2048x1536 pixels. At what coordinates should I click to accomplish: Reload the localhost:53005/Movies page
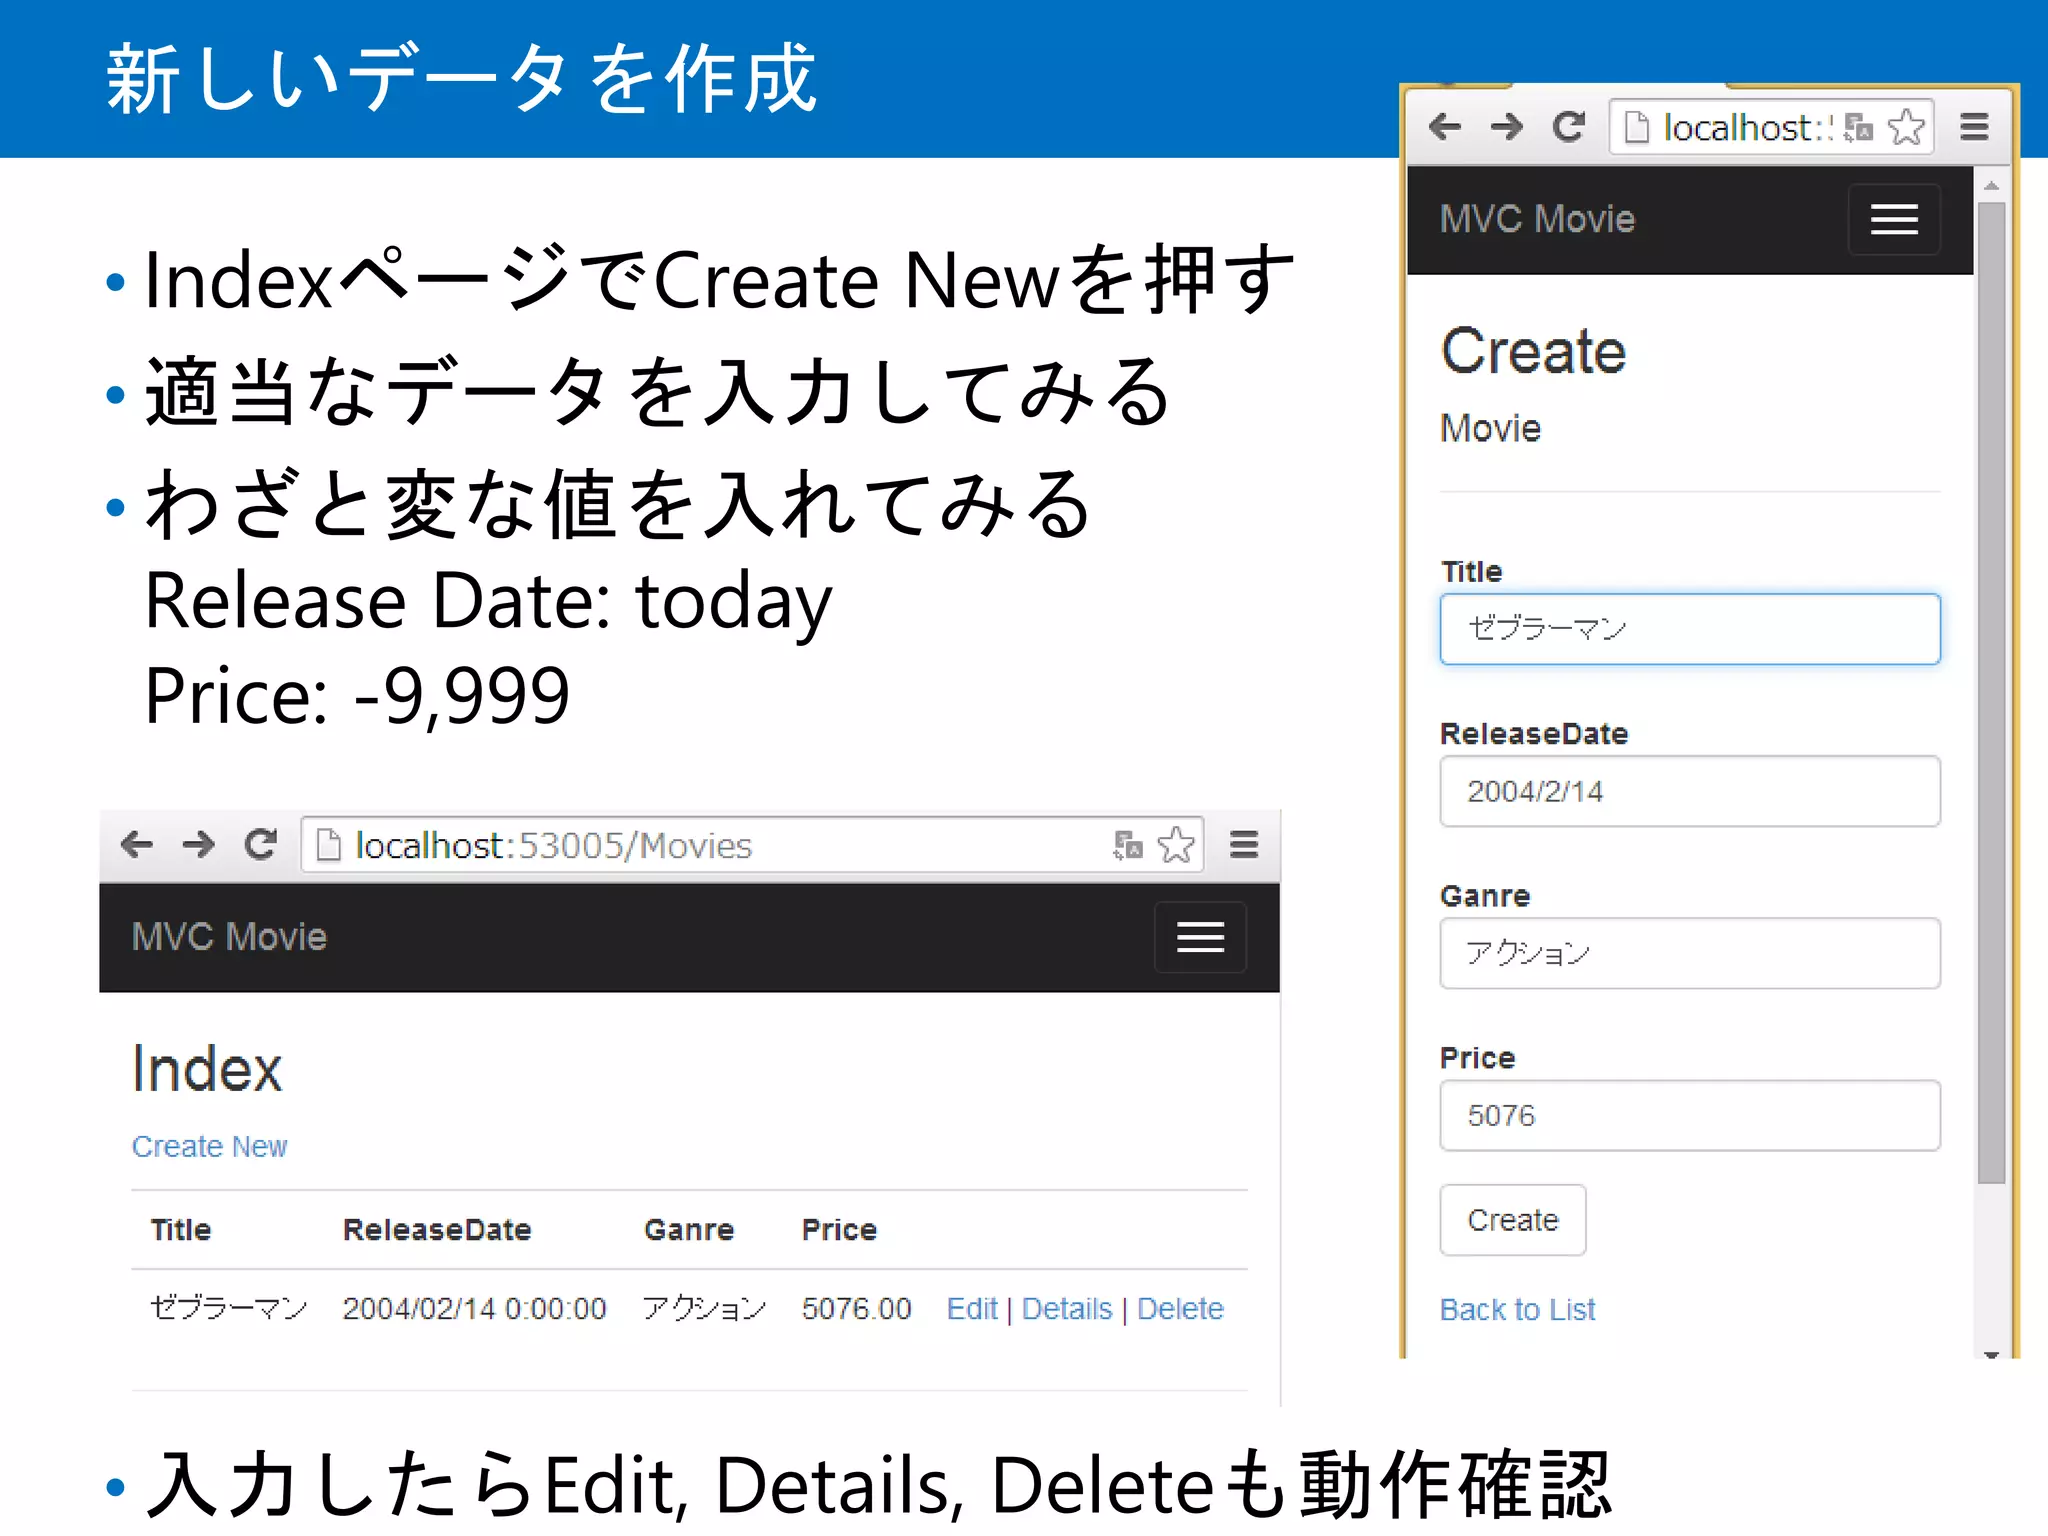coord(261,845)
